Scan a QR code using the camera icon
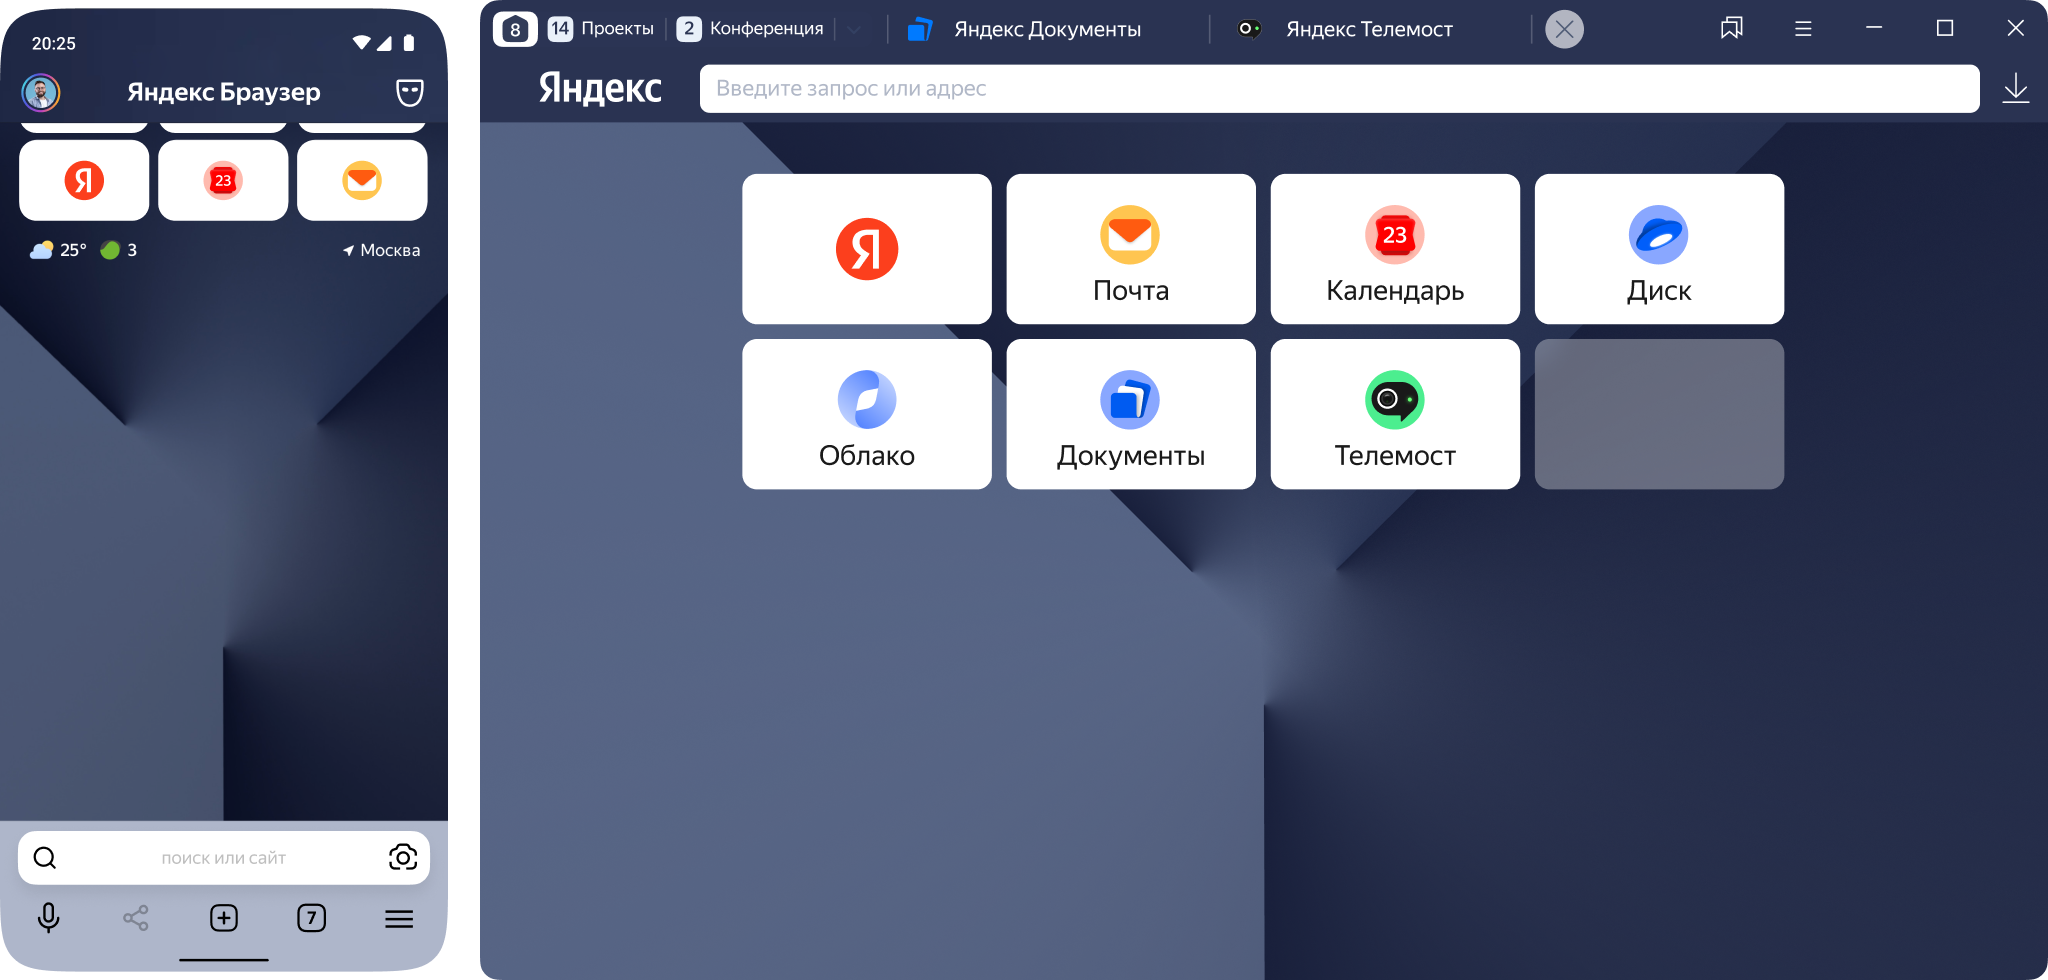Image resolution: width=2048 pixels, height=980 pixels. [403, 857]
